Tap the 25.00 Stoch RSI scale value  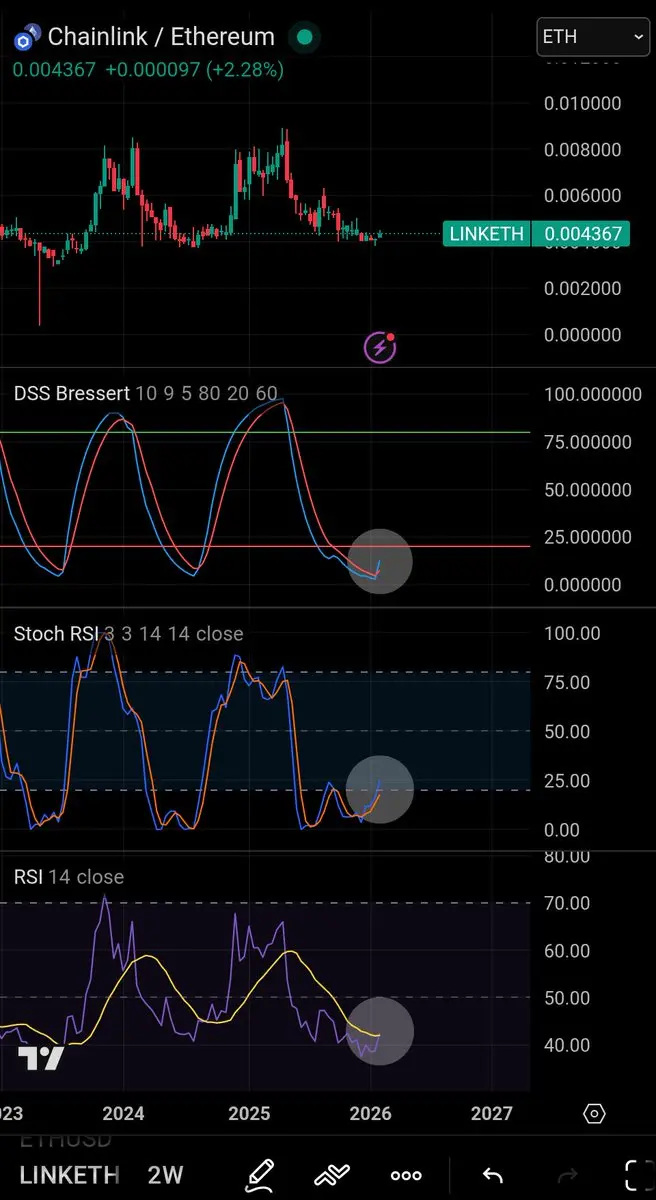pyautogui.click(x=565, y=780)
